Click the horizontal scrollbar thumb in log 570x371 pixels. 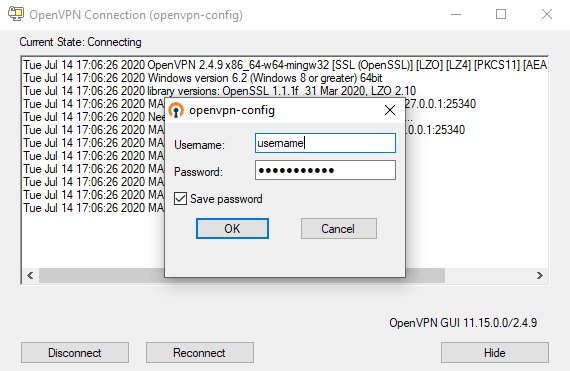click(242, 275)
